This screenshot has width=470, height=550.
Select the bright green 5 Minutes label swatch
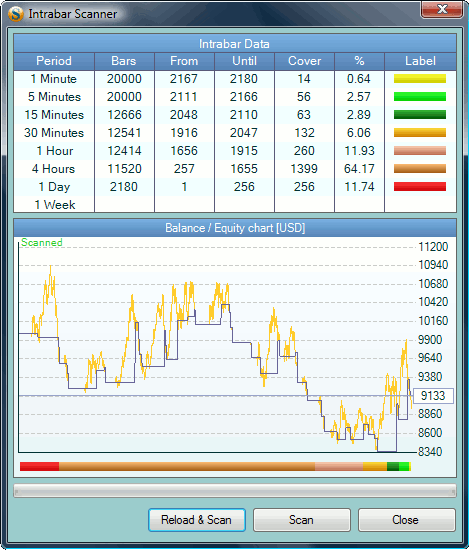click(x=420, y=96)
